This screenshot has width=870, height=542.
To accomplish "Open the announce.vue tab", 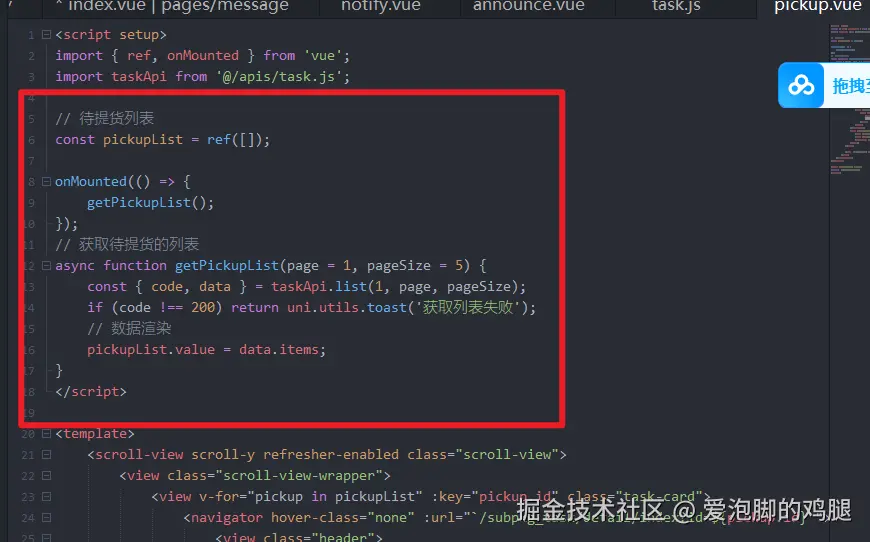I will 529,7.
